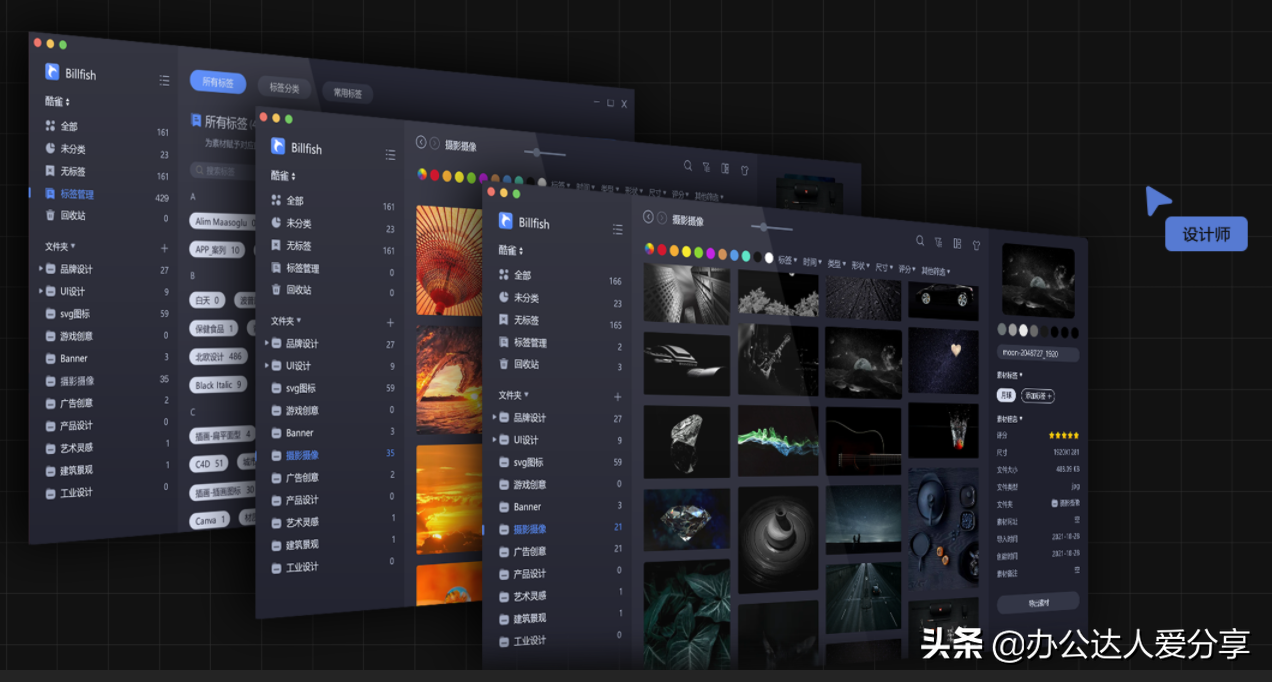Click the forward arrow in the front window
This screenshot has height=682, width=1272.
click(x=661, y=218)
